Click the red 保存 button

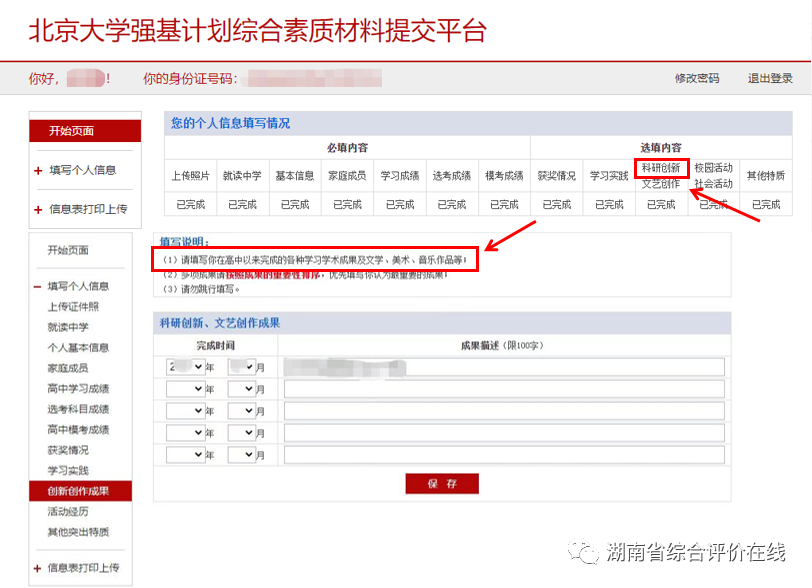[442, 483]
